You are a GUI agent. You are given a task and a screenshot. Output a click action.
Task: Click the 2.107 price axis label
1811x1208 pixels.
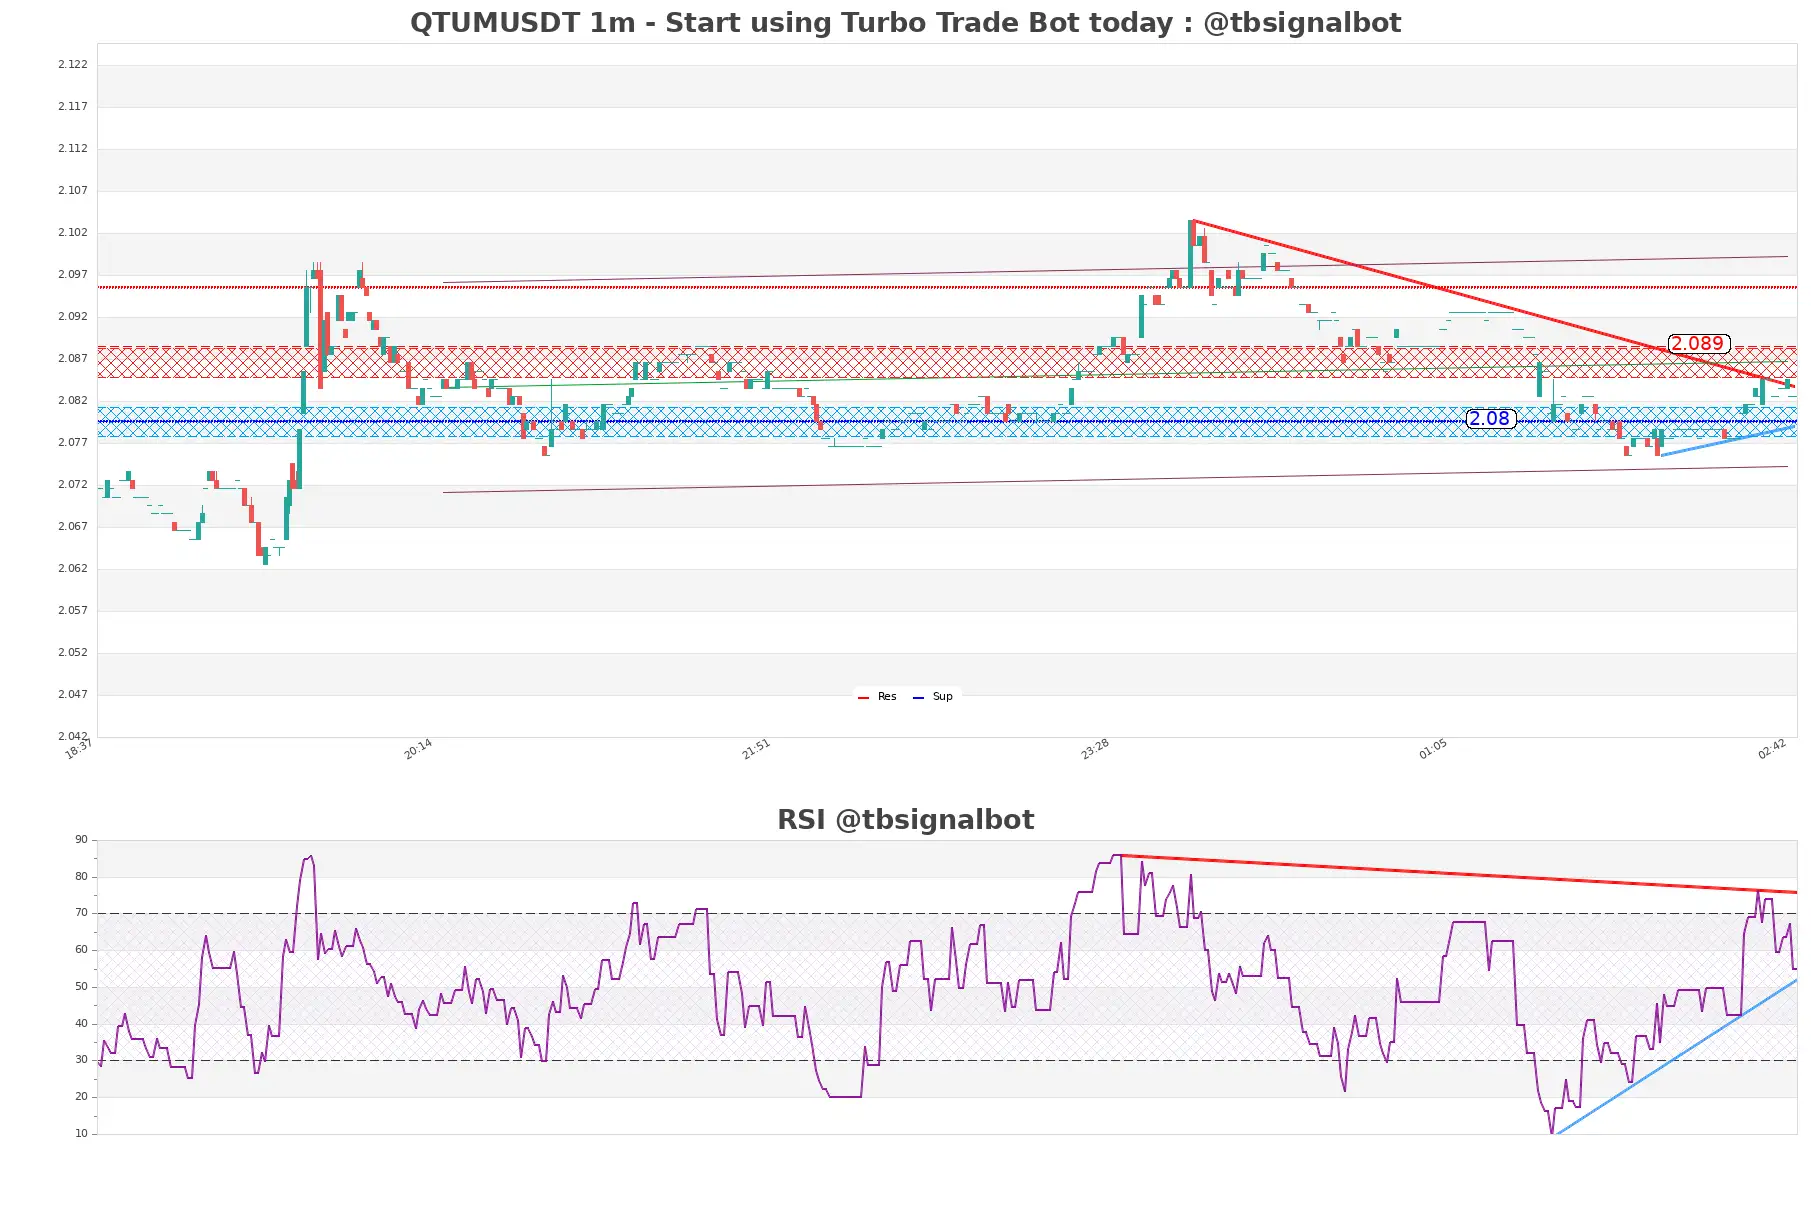pos(72,190)
